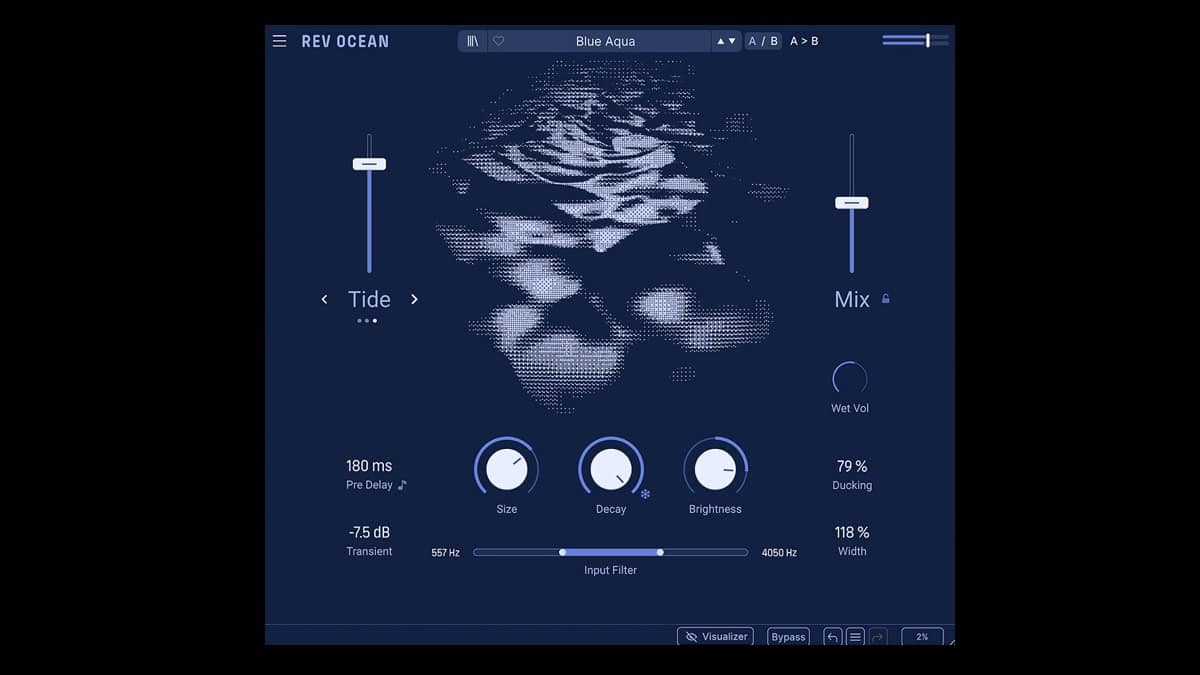Click the top-right output level slider
1200x675 pixels.
(x=915, y=40)
